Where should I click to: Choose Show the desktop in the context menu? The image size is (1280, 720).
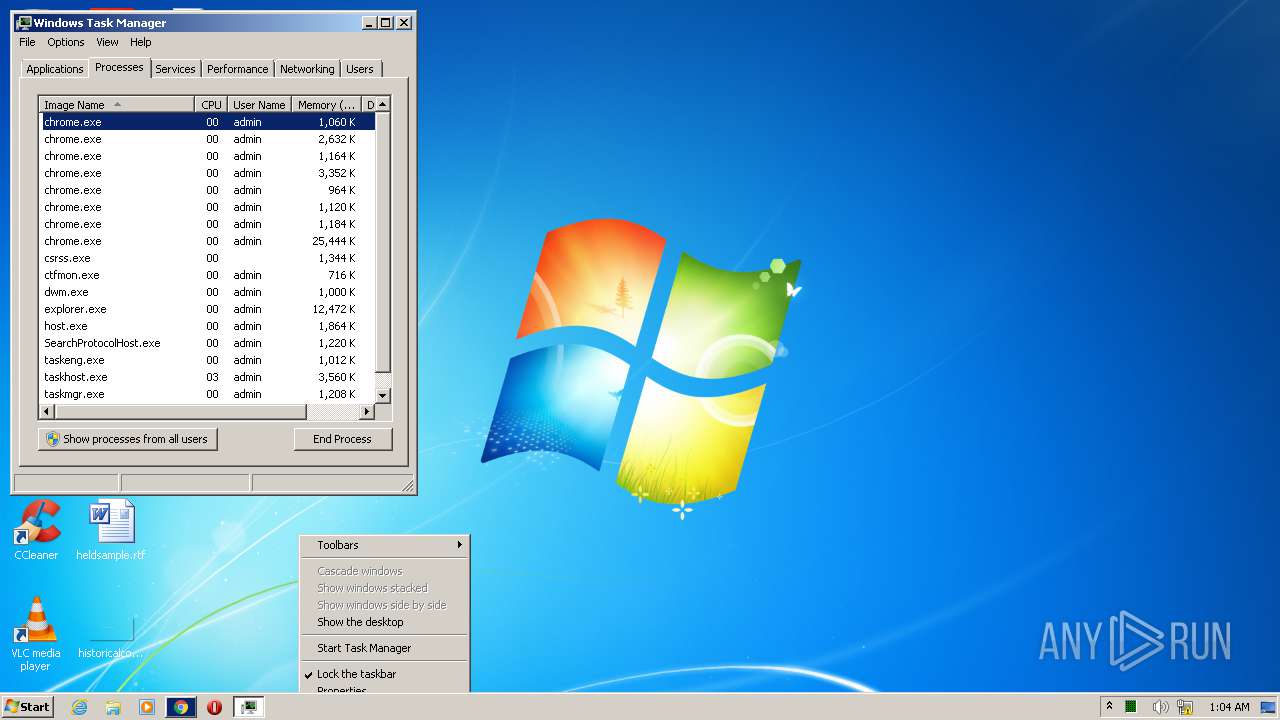point(385,622)
